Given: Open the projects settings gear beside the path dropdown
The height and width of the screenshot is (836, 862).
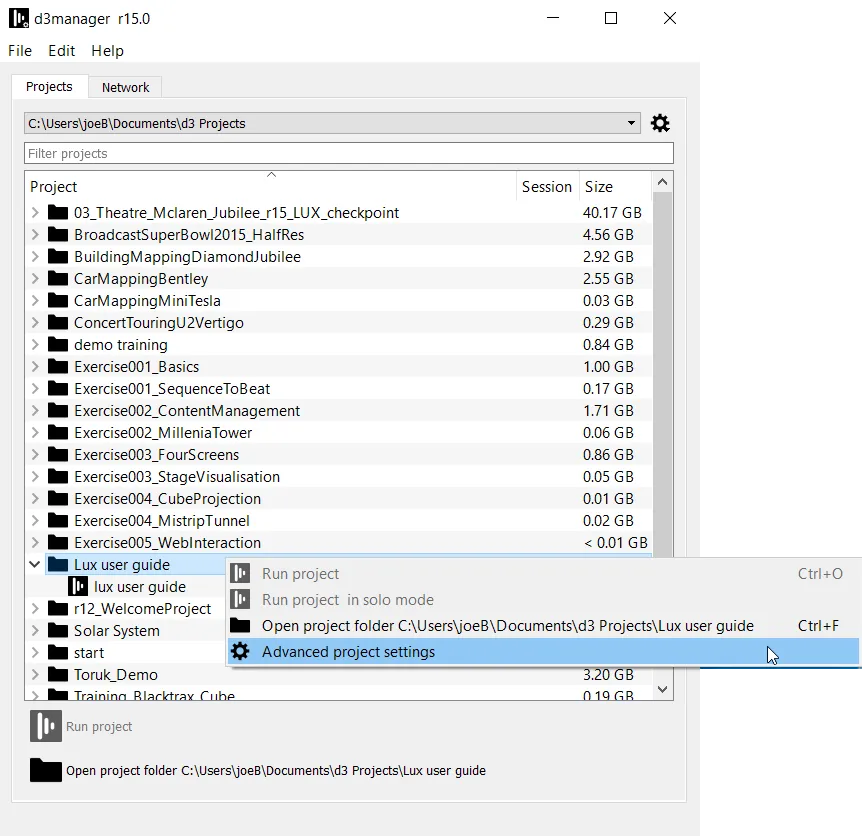Looking at the screenshot, I should point(659,122).
